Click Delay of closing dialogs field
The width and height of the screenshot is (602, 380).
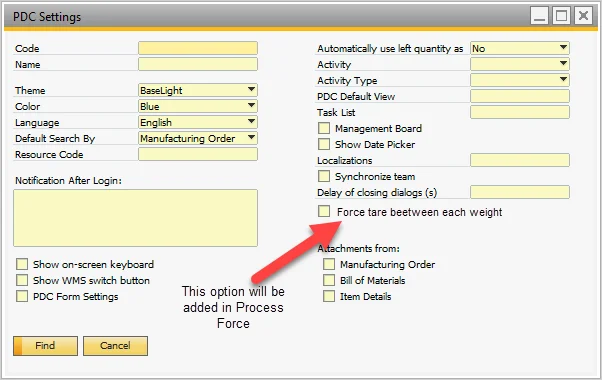[x=520, y=192]
